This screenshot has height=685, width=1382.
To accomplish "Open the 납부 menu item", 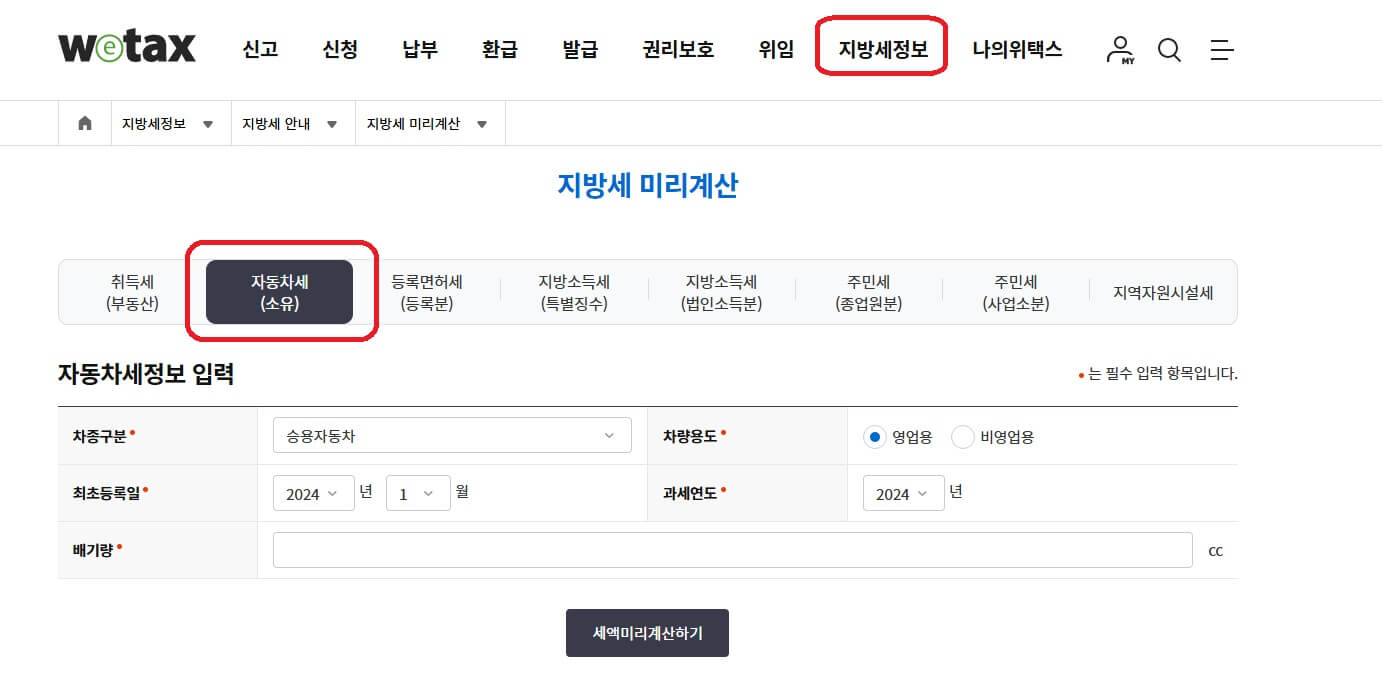I will 418,48.
